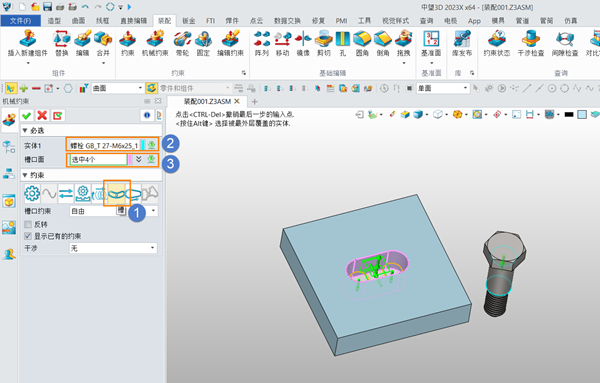Viewport: 600px width, 383px height.
Task: Collapse the 必选 section
Action: [25, 130]
